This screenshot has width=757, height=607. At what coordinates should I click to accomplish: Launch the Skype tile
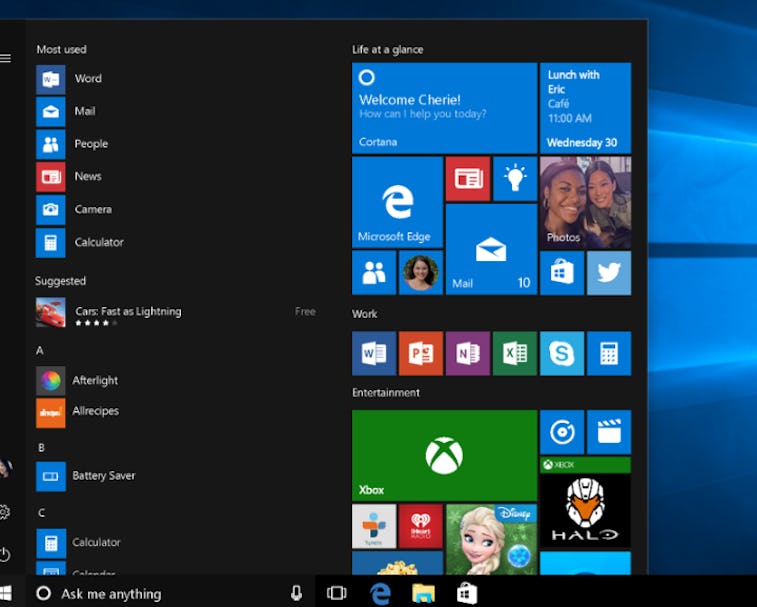pyautogui.click(x=562, y=353)
